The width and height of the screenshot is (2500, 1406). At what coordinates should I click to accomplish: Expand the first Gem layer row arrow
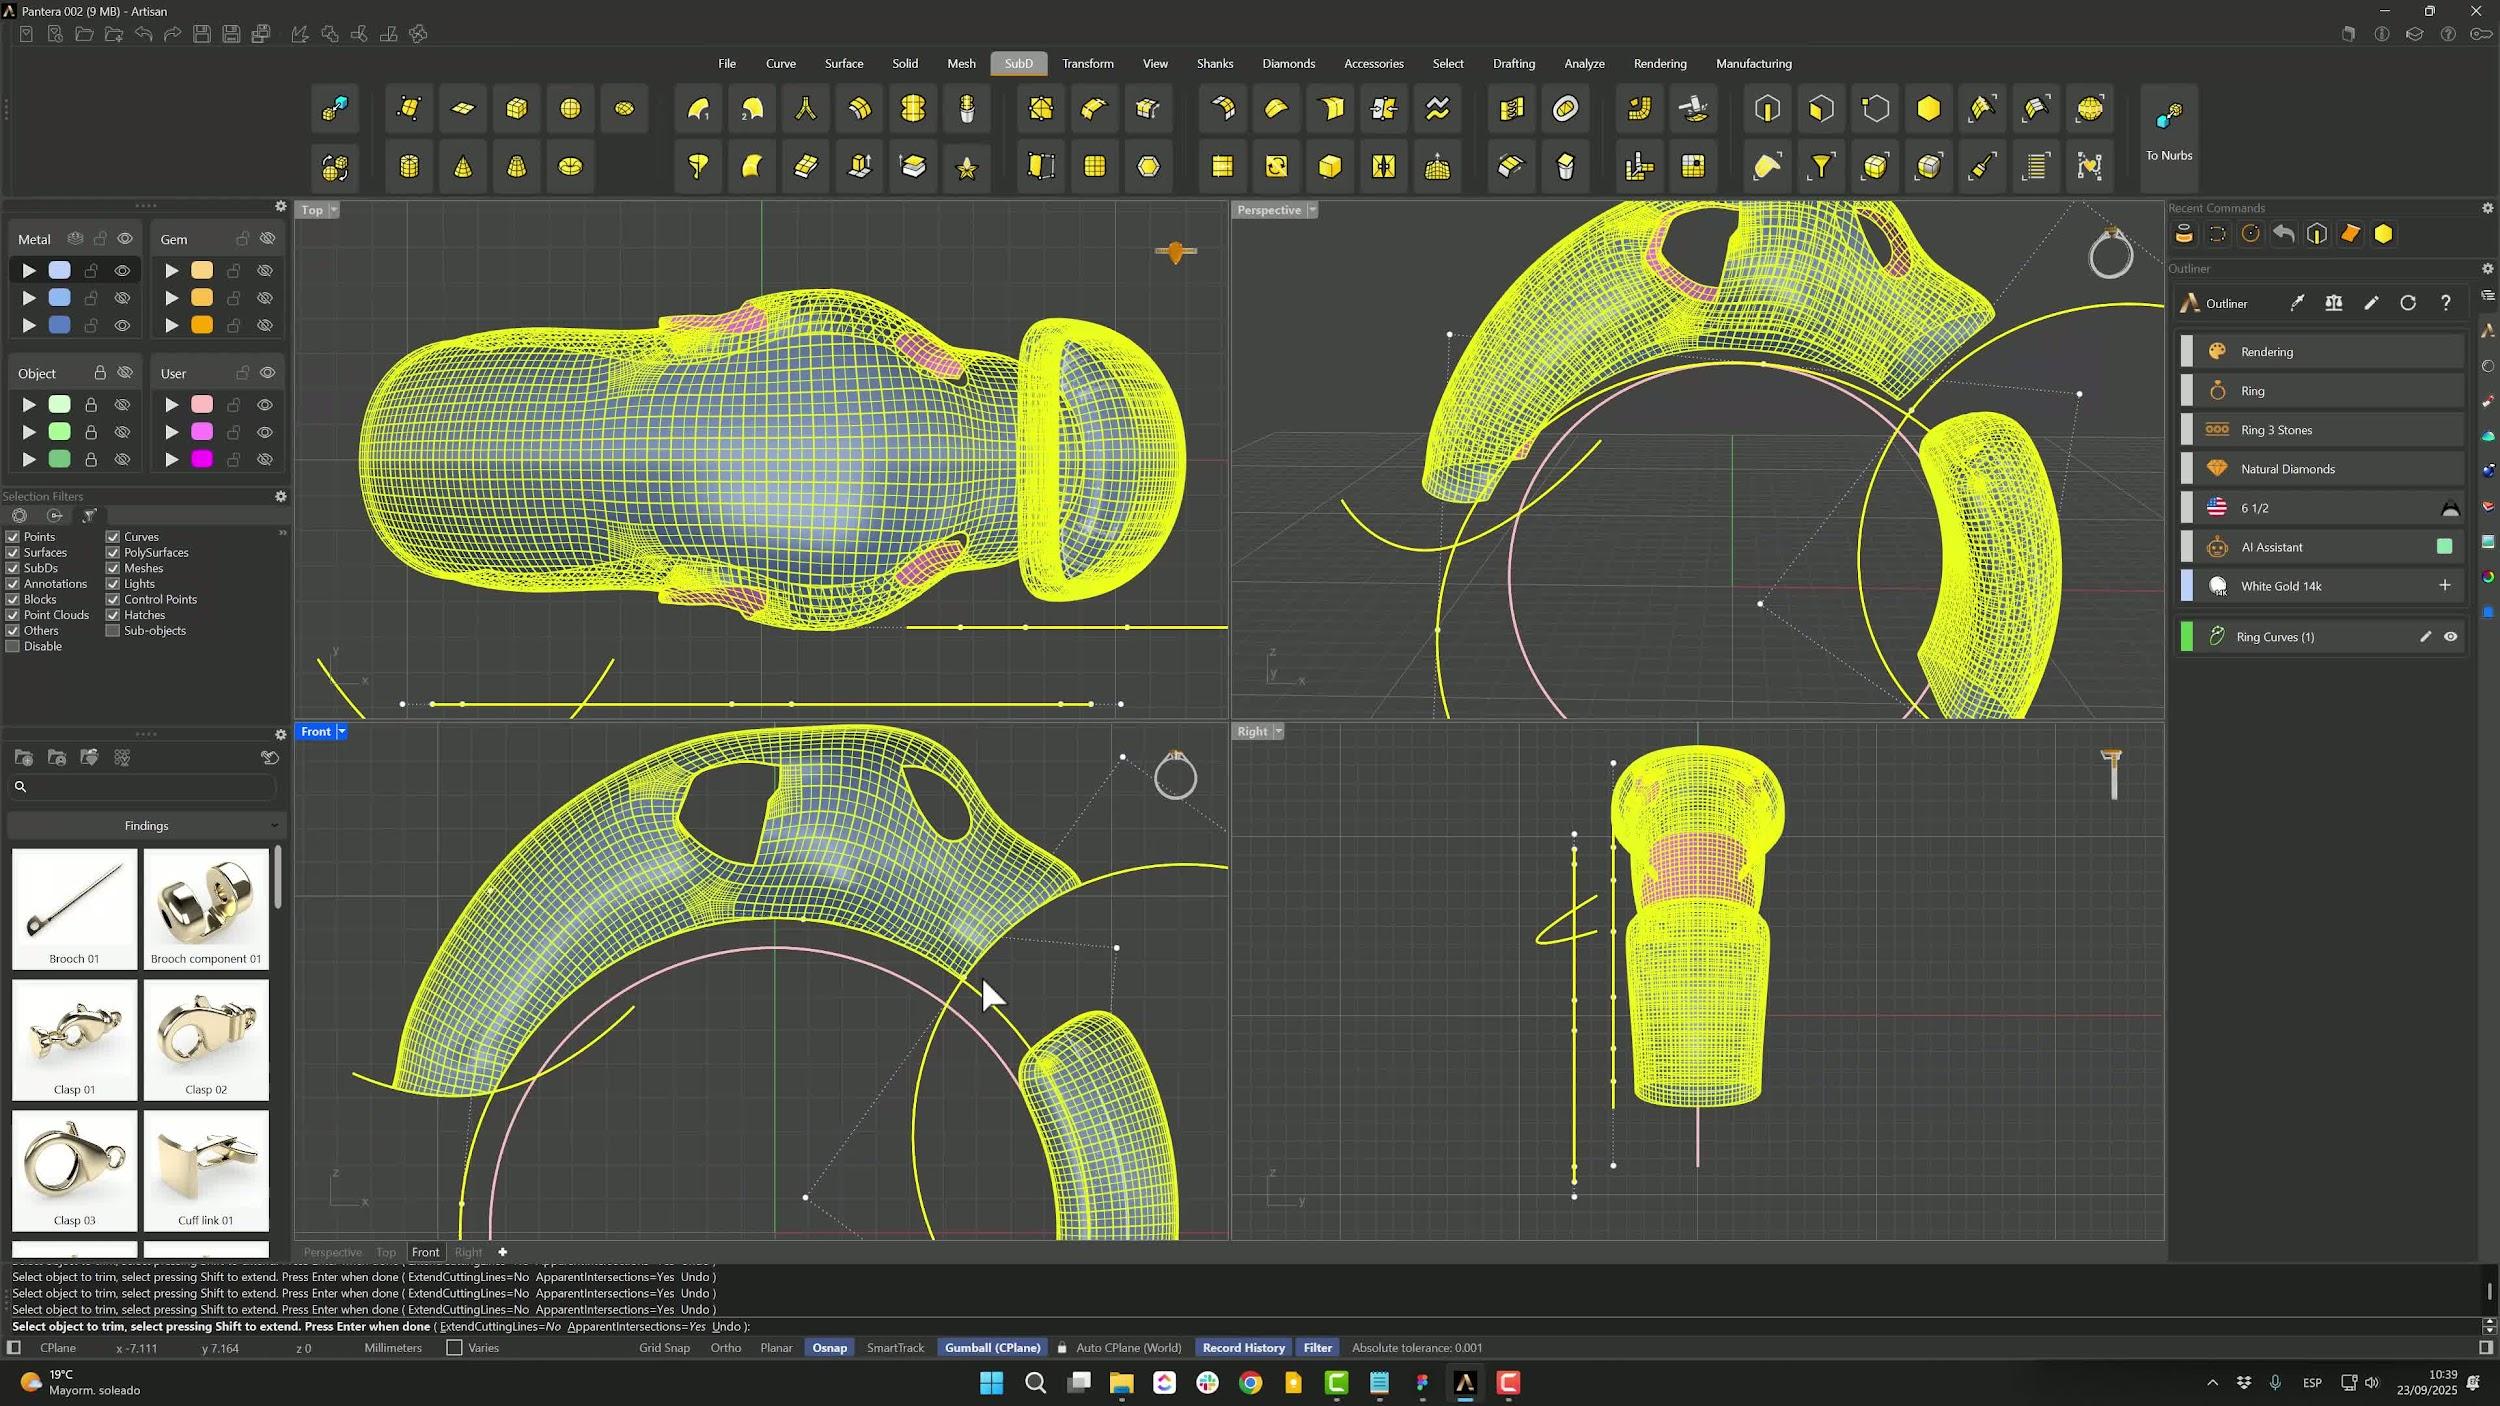[x=172, y=271]
